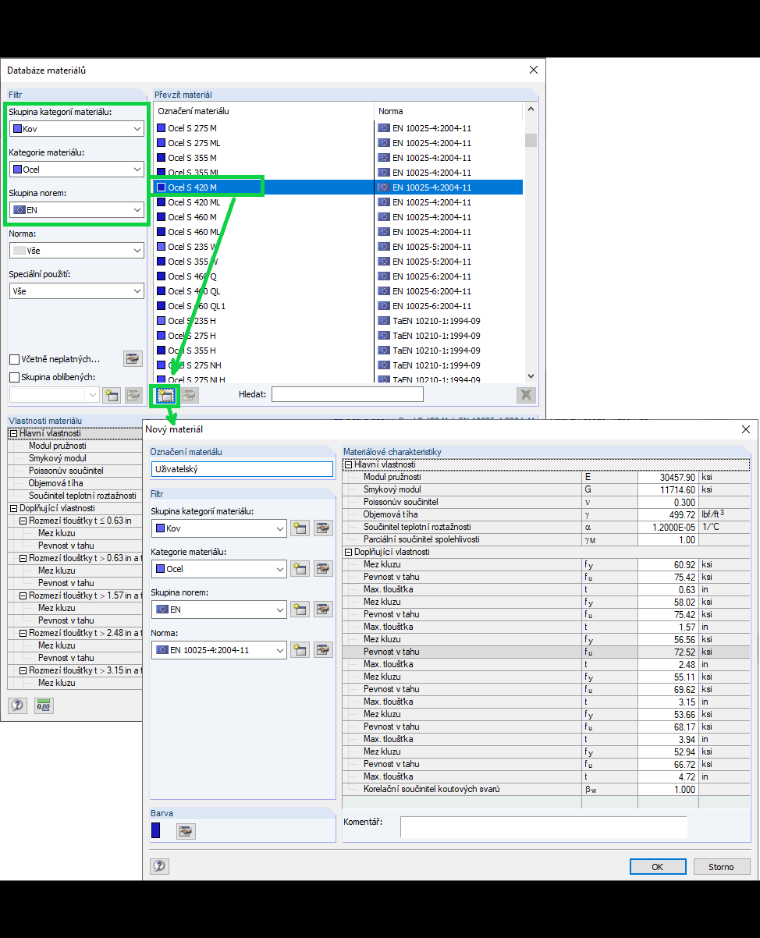
Task: Create new standard group icon beside EN dropdown
Action: (x=300, y=609)
